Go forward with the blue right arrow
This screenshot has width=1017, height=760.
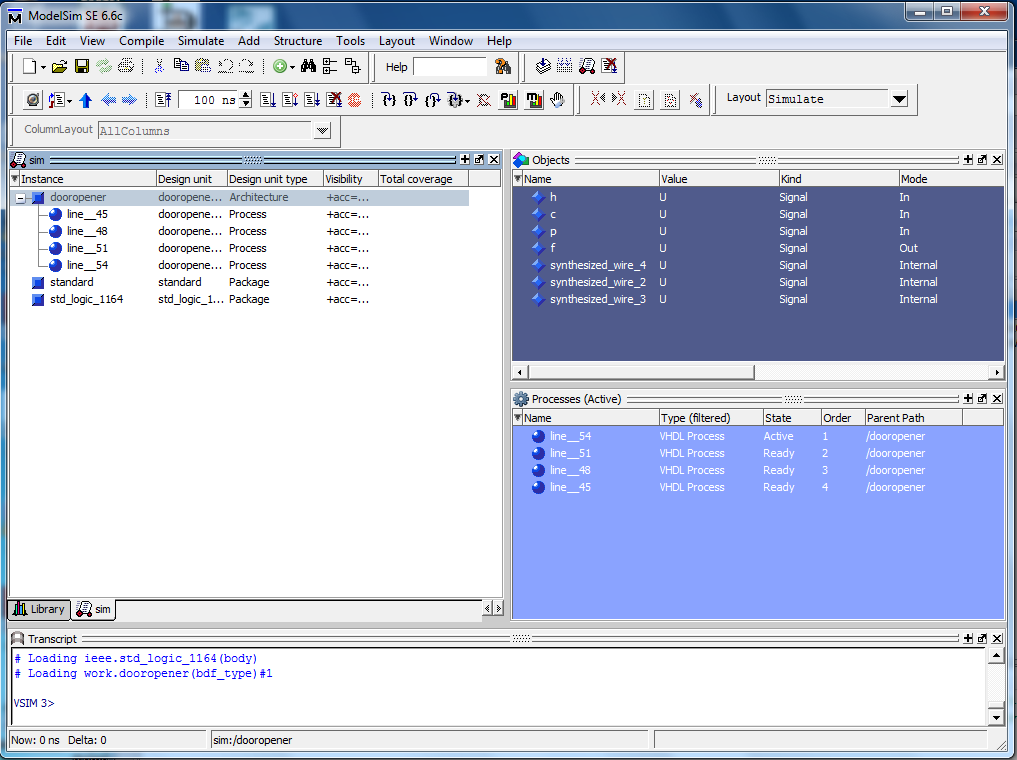(130, 100)
